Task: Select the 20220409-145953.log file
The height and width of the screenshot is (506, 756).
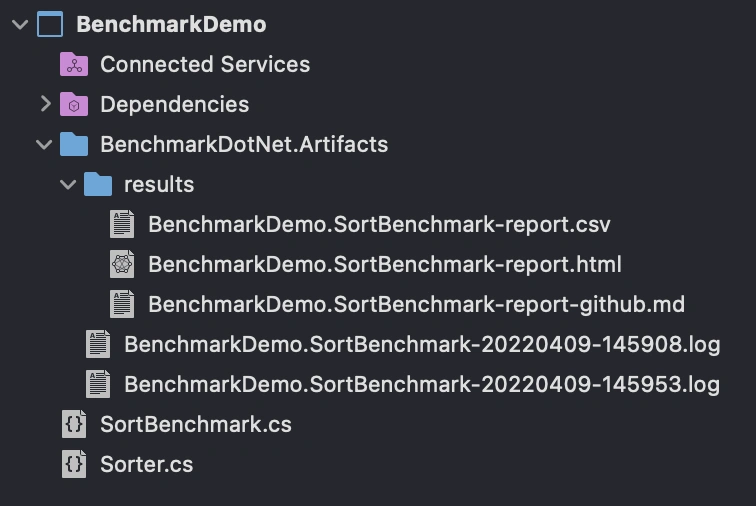Action: point(422,384)
